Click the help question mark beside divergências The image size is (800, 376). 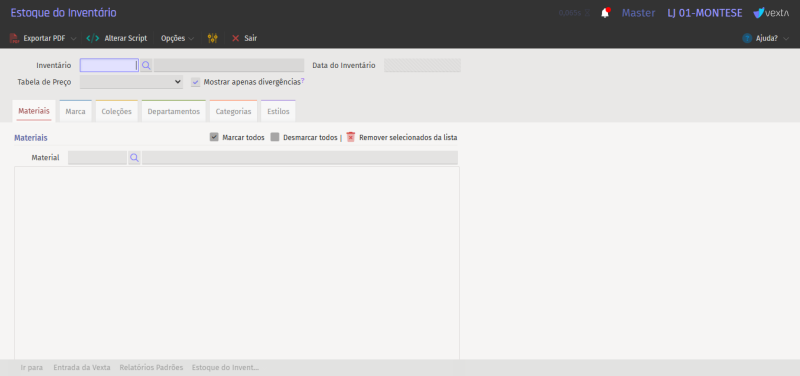[x=303, y=80]
